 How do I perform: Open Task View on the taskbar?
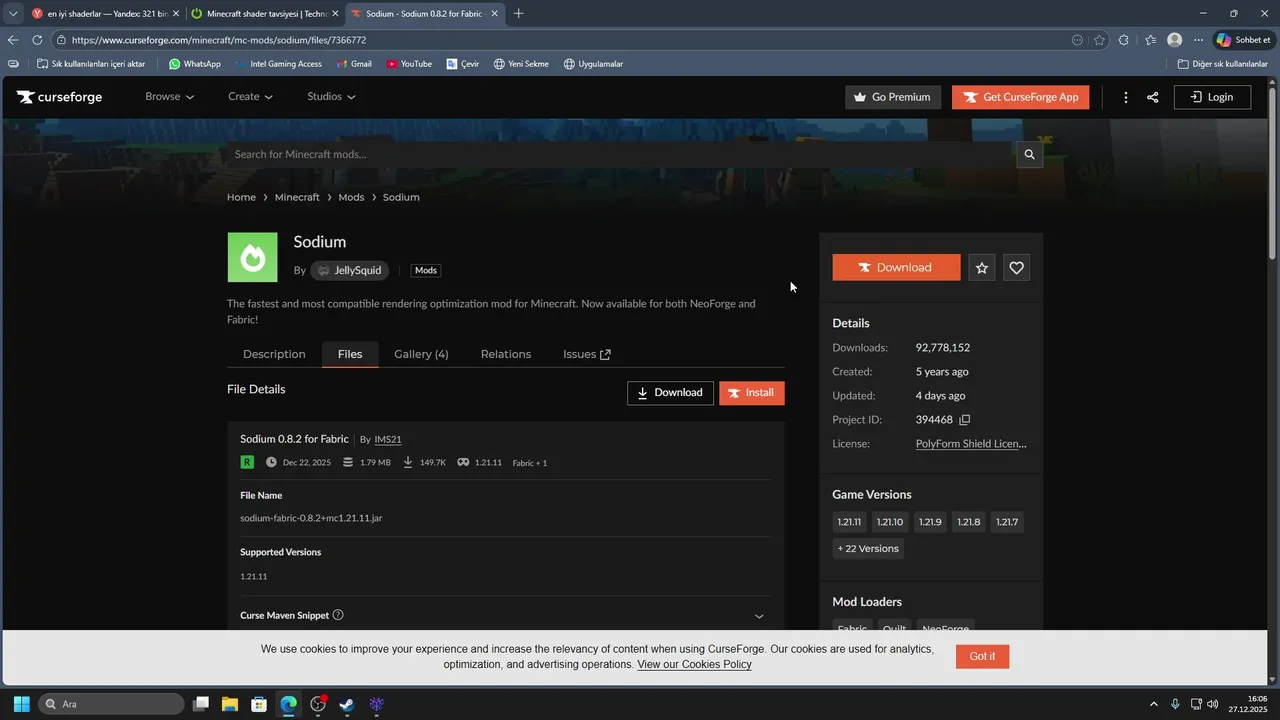[201, 704]
